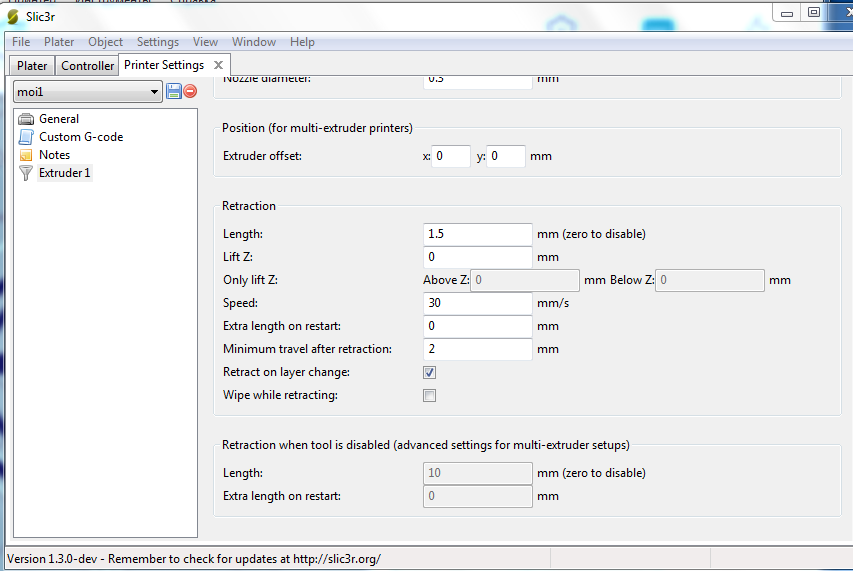Click the Notes yellow icon
Image resolution: width=853 pixels, height=571 pixels.
(26, 155)
